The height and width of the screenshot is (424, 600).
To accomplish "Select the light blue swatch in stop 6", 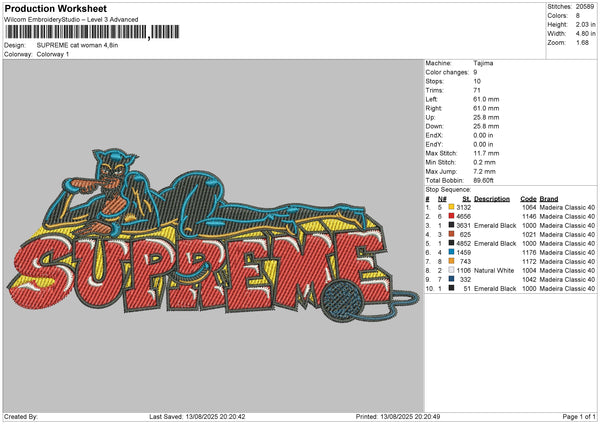I will [451, 252].
